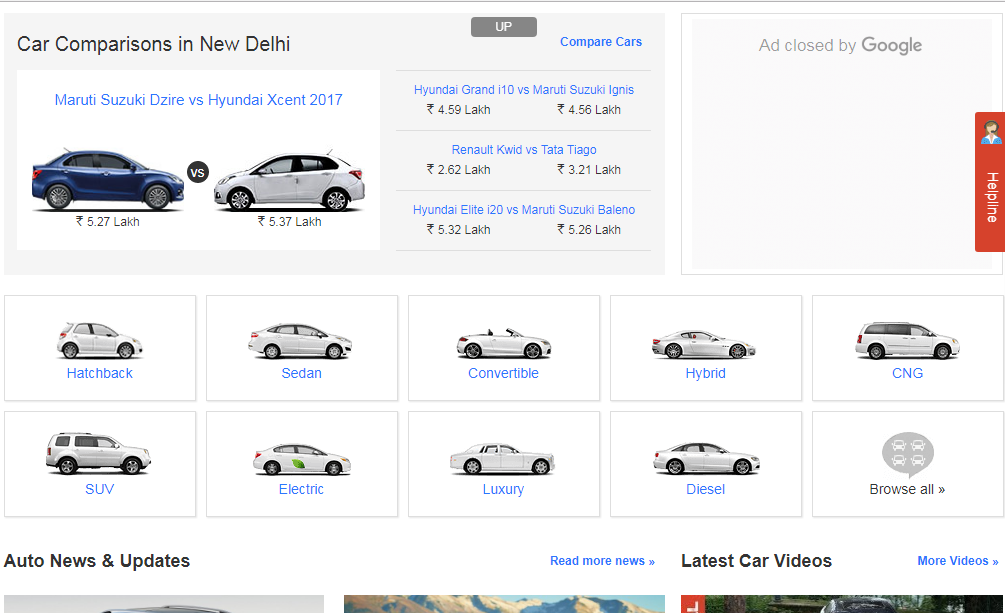The width and height of the screenshot is (1005, 613).
Task: Click the ₹ 5.37 Lakh price
Action: pyautogui.click(x=290, y=222)
